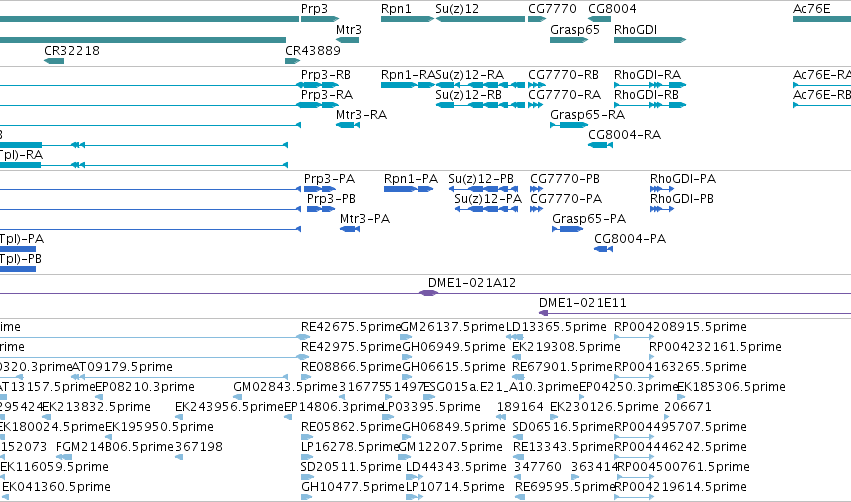This screenshot has width=851, height=502.
Task: Select the FGM214B06.5prime EST label
Action: pos(115,448)
